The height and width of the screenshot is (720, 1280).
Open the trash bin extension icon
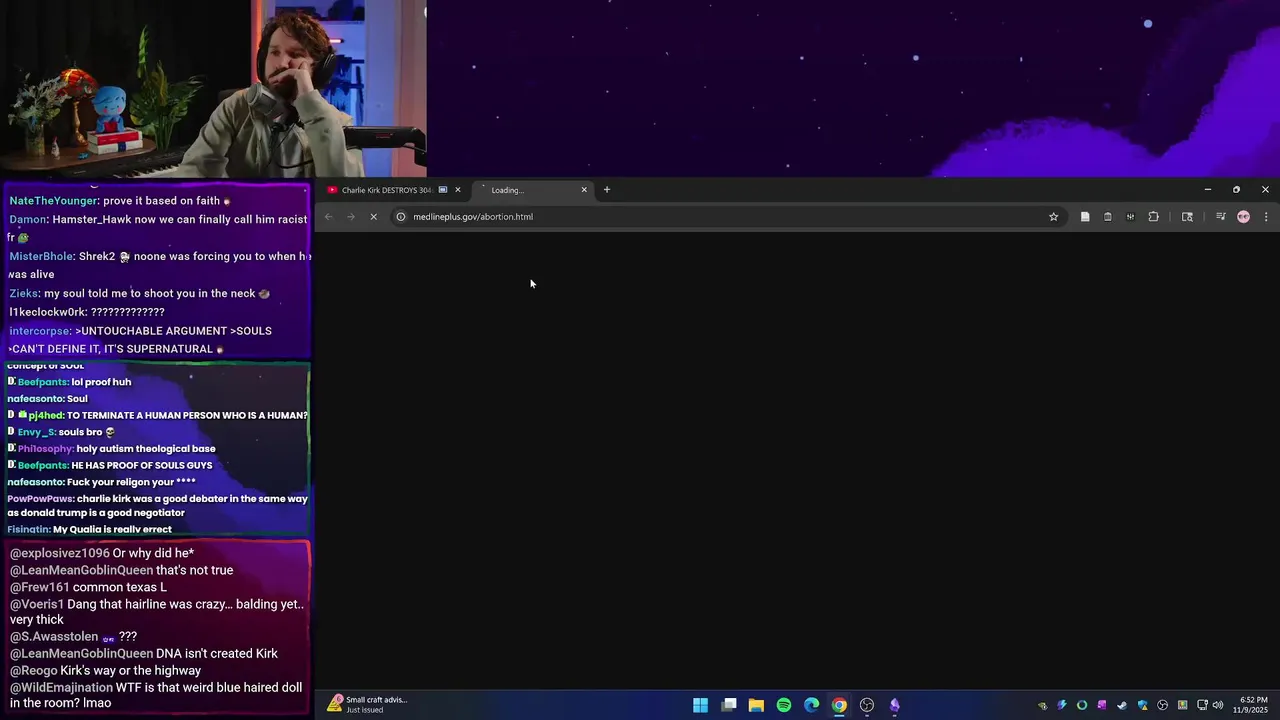[x=1108, y=217]
